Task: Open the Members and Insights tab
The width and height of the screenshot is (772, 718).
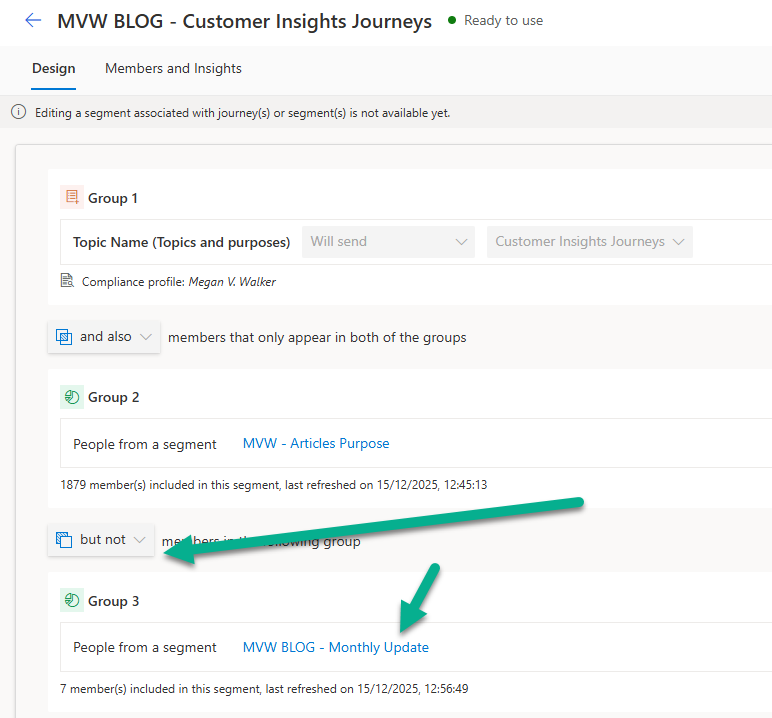Action: coord(173,69)
